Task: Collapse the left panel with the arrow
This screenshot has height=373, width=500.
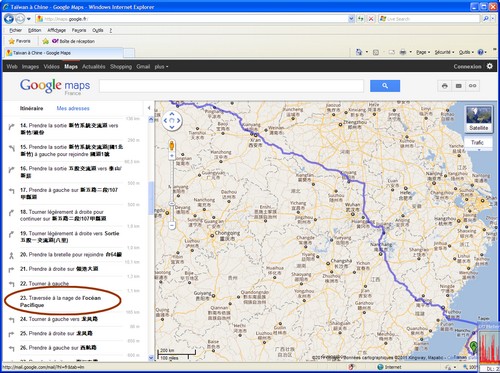Action: pyautogui.click(x=149, y=108)
